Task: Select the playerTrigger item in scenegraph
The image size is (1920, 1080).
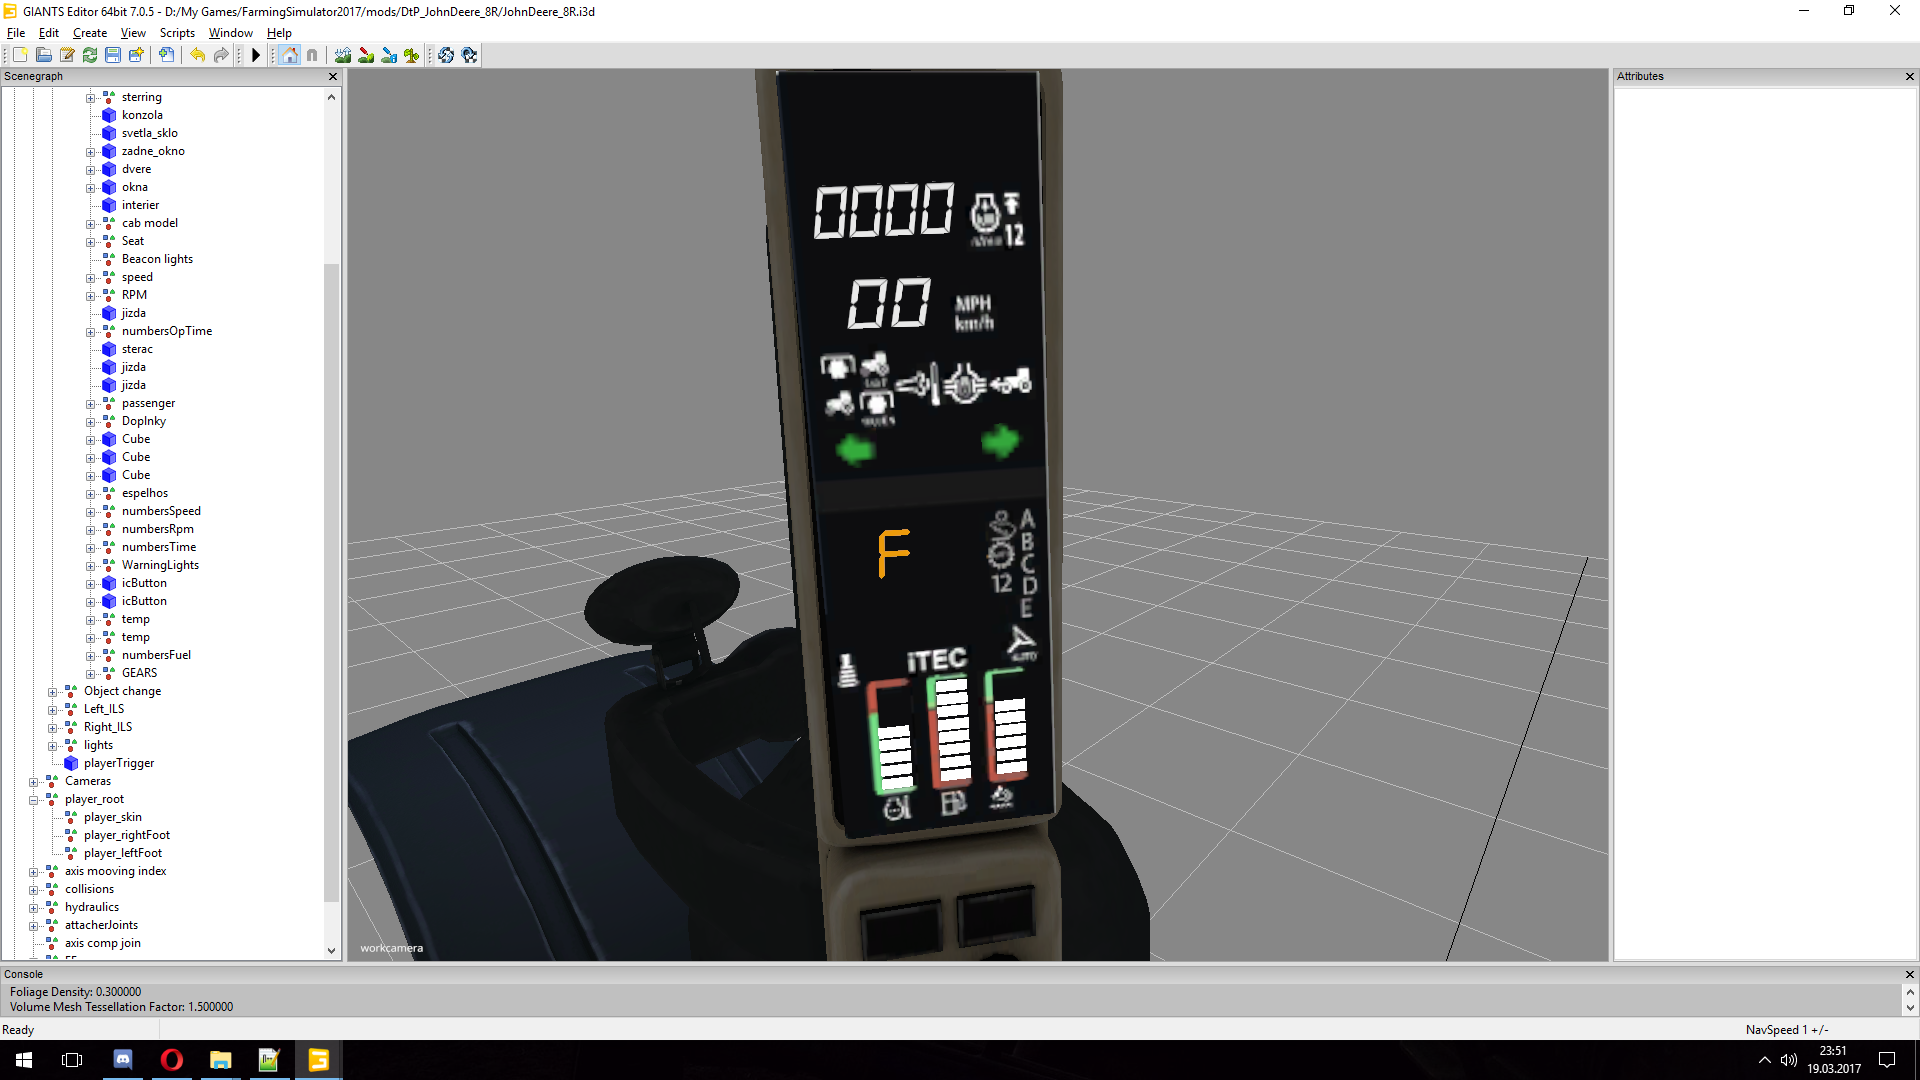Action: click(118, 763)
